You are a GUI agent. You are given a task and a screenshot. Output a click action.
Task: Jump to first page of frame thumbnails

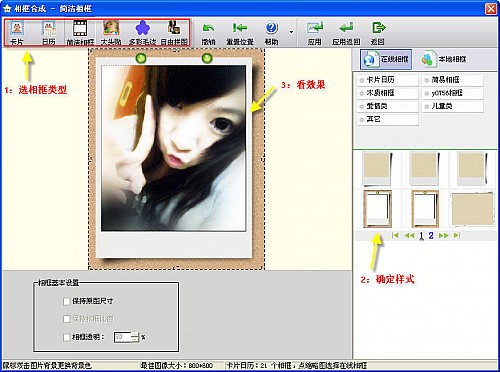(x=395, y=235)
